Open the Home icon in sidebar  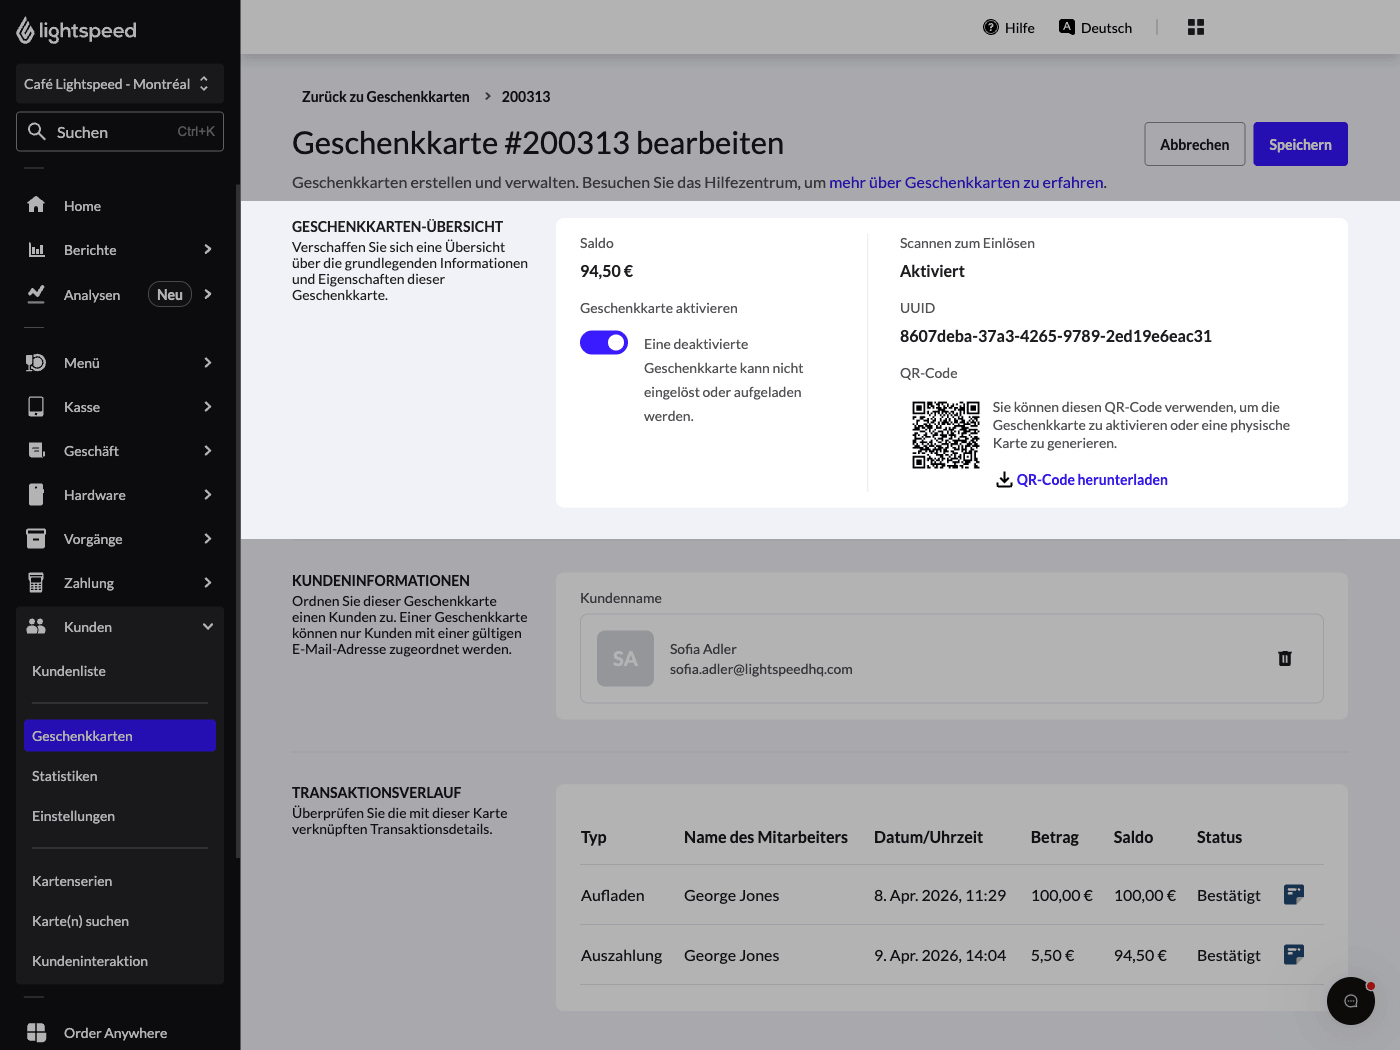click(36, 205)
